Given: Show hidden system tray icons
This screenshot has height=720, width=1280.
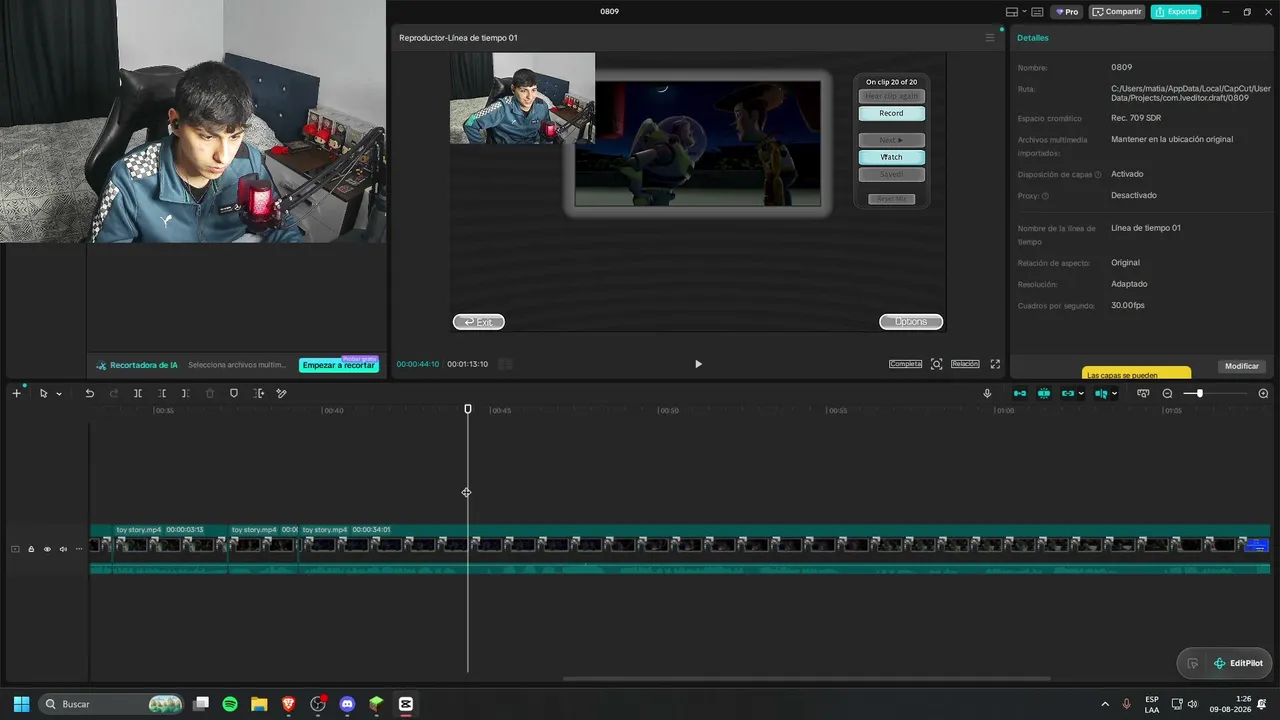Looking at the screenshot, I should [x=1105, y=704].
